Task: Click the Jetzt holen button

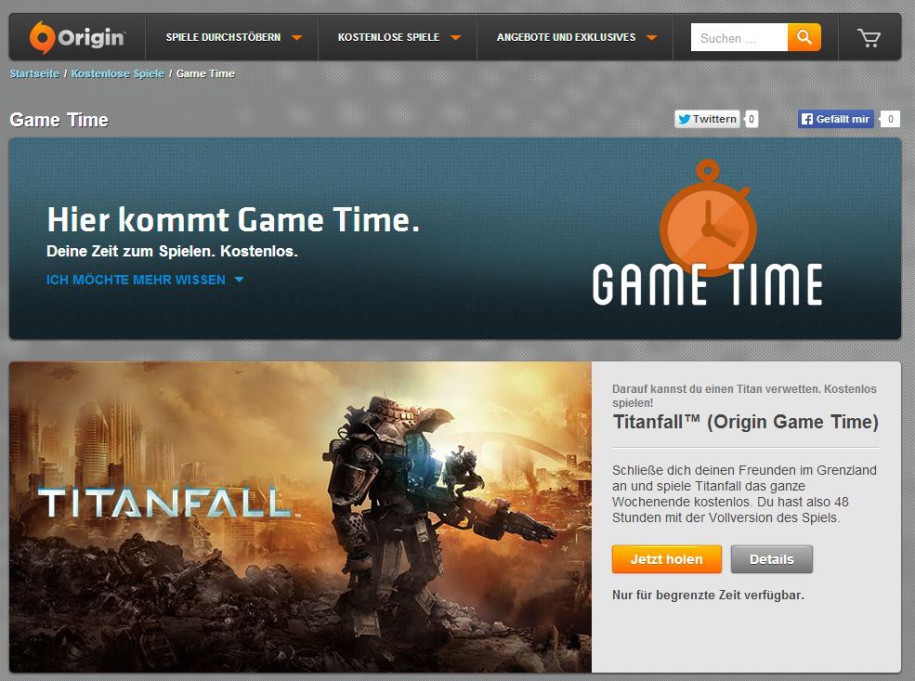Action: pos(666,559)
